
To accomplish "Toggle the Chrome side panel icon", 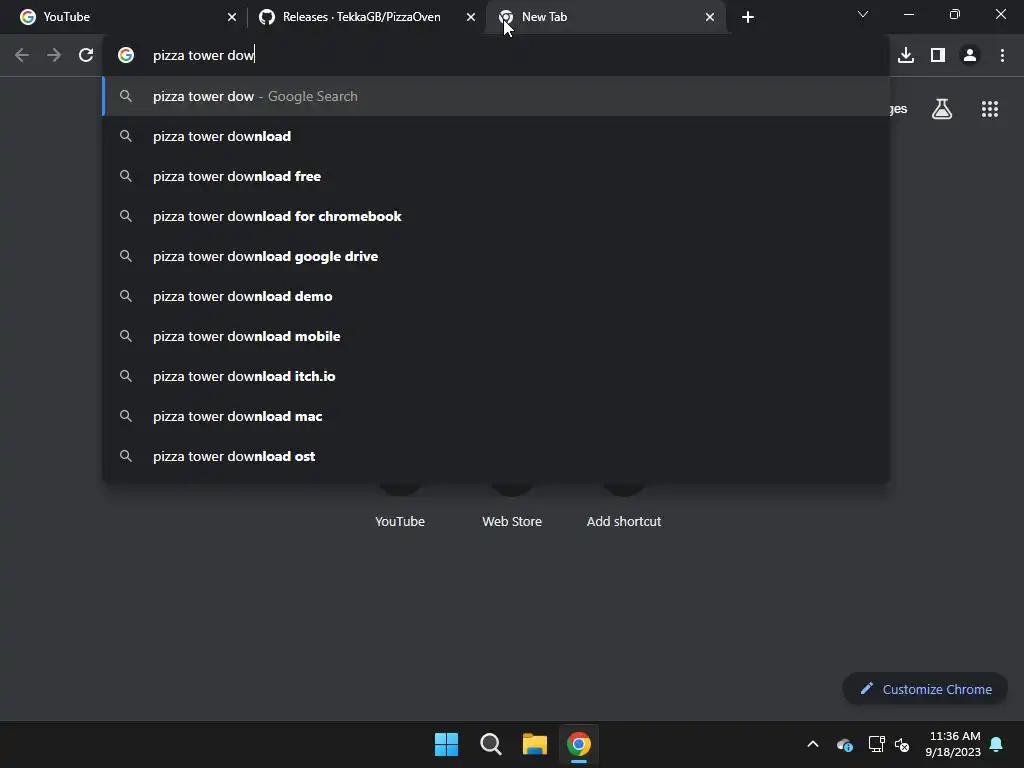I will coord(938,55).
